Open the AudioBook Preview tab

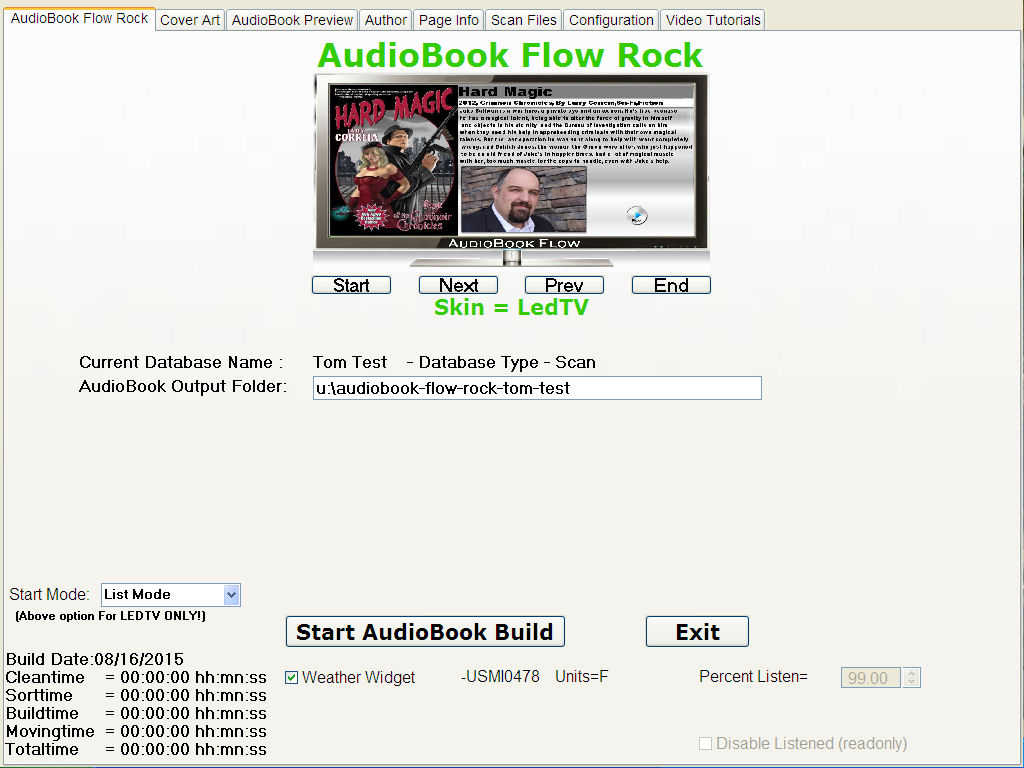pyautogui.click(x=292, y=20)
